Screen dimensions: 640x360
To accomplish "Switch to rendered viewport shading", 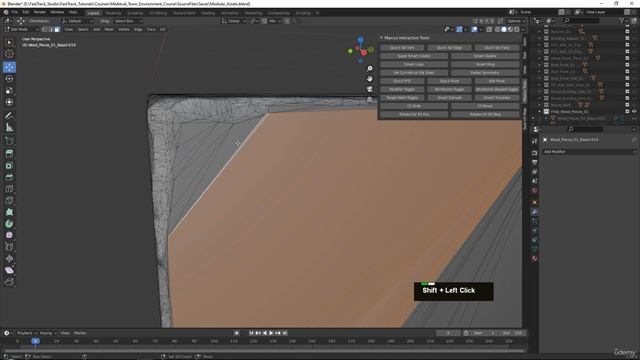I will coord(517,29).
